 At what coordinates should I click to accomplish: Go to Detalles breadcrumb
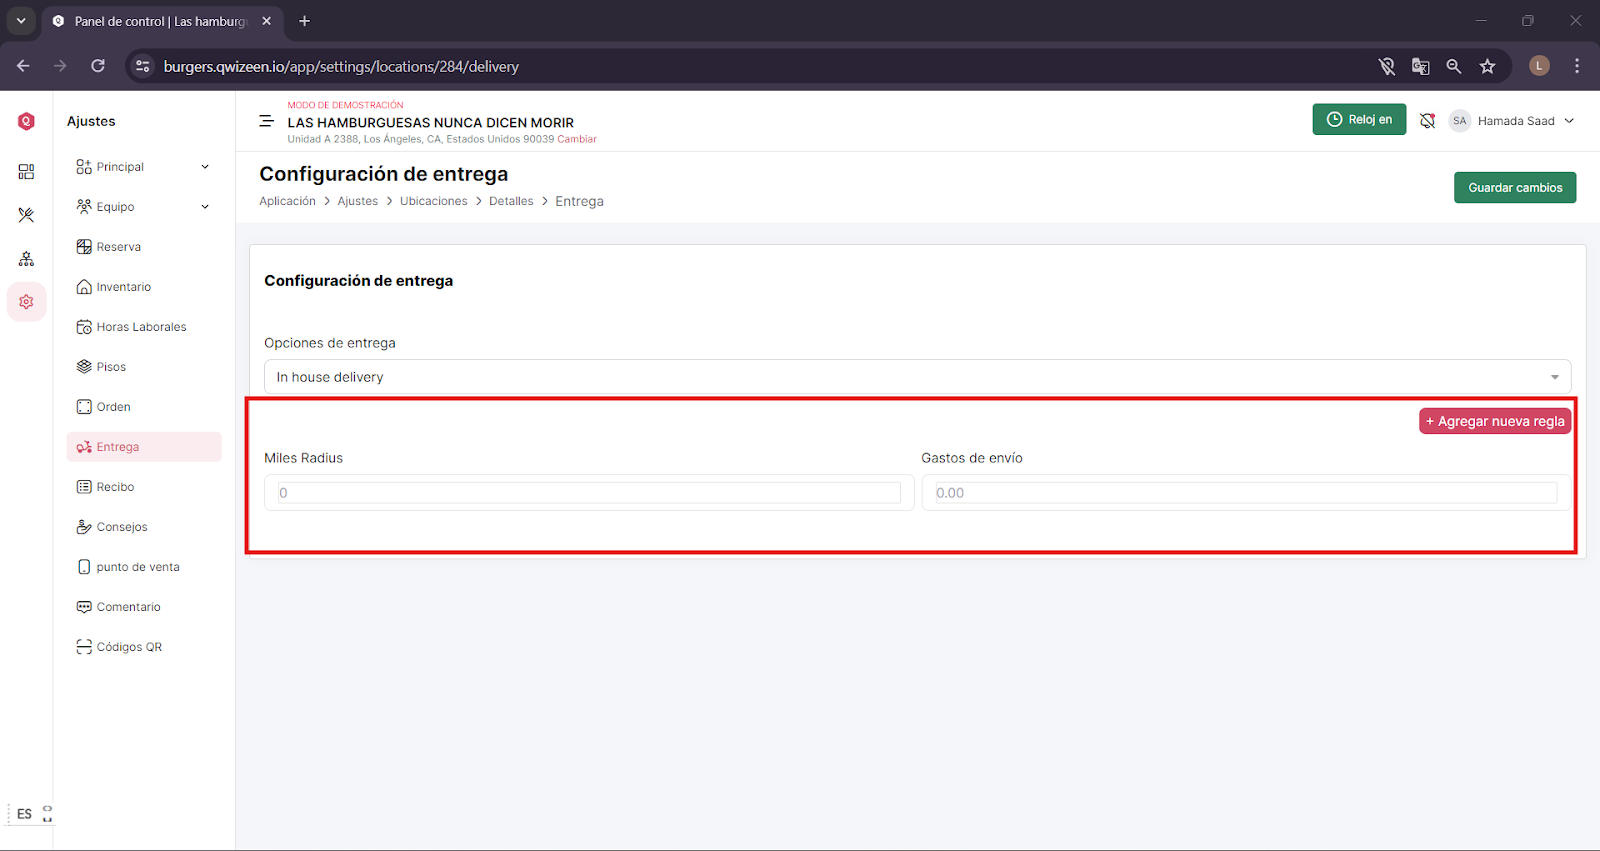click(x=511, y=201)
